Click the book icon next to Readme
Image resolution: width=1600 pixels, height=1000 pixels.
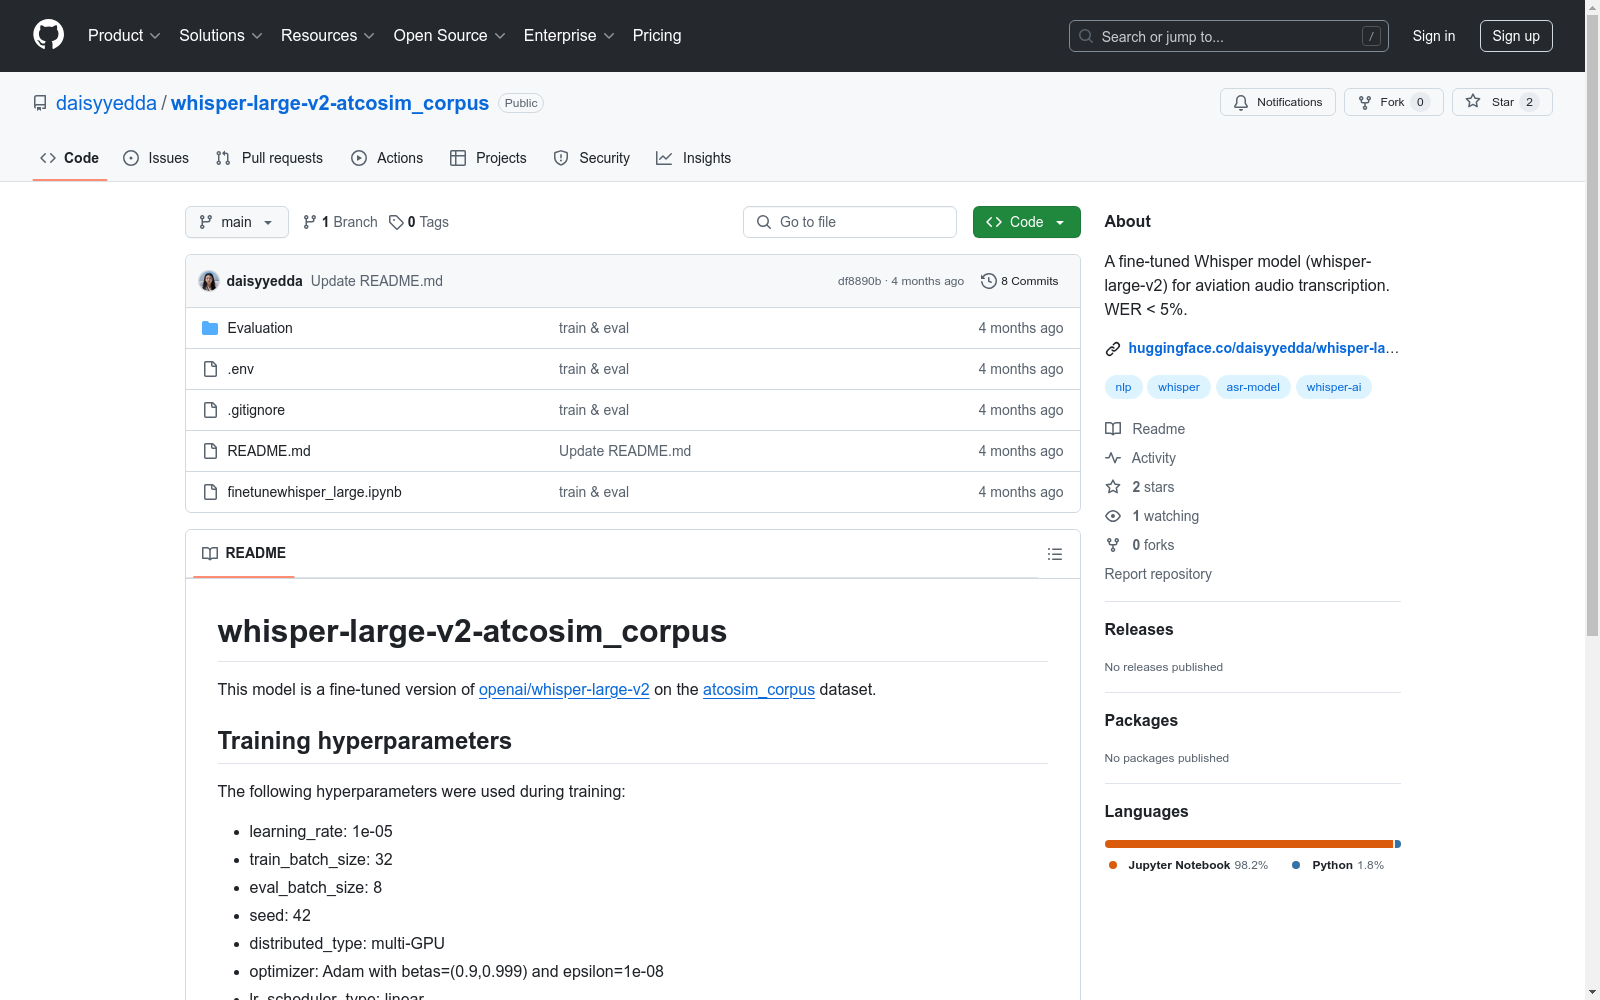click(x=1113, y=429)
